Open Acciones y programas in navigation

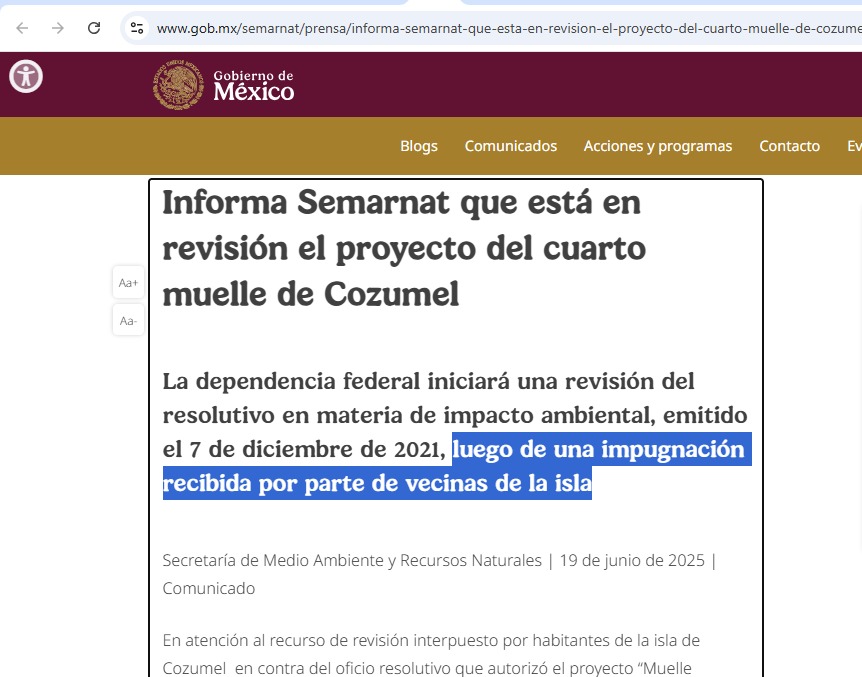(x=657, y=146)
